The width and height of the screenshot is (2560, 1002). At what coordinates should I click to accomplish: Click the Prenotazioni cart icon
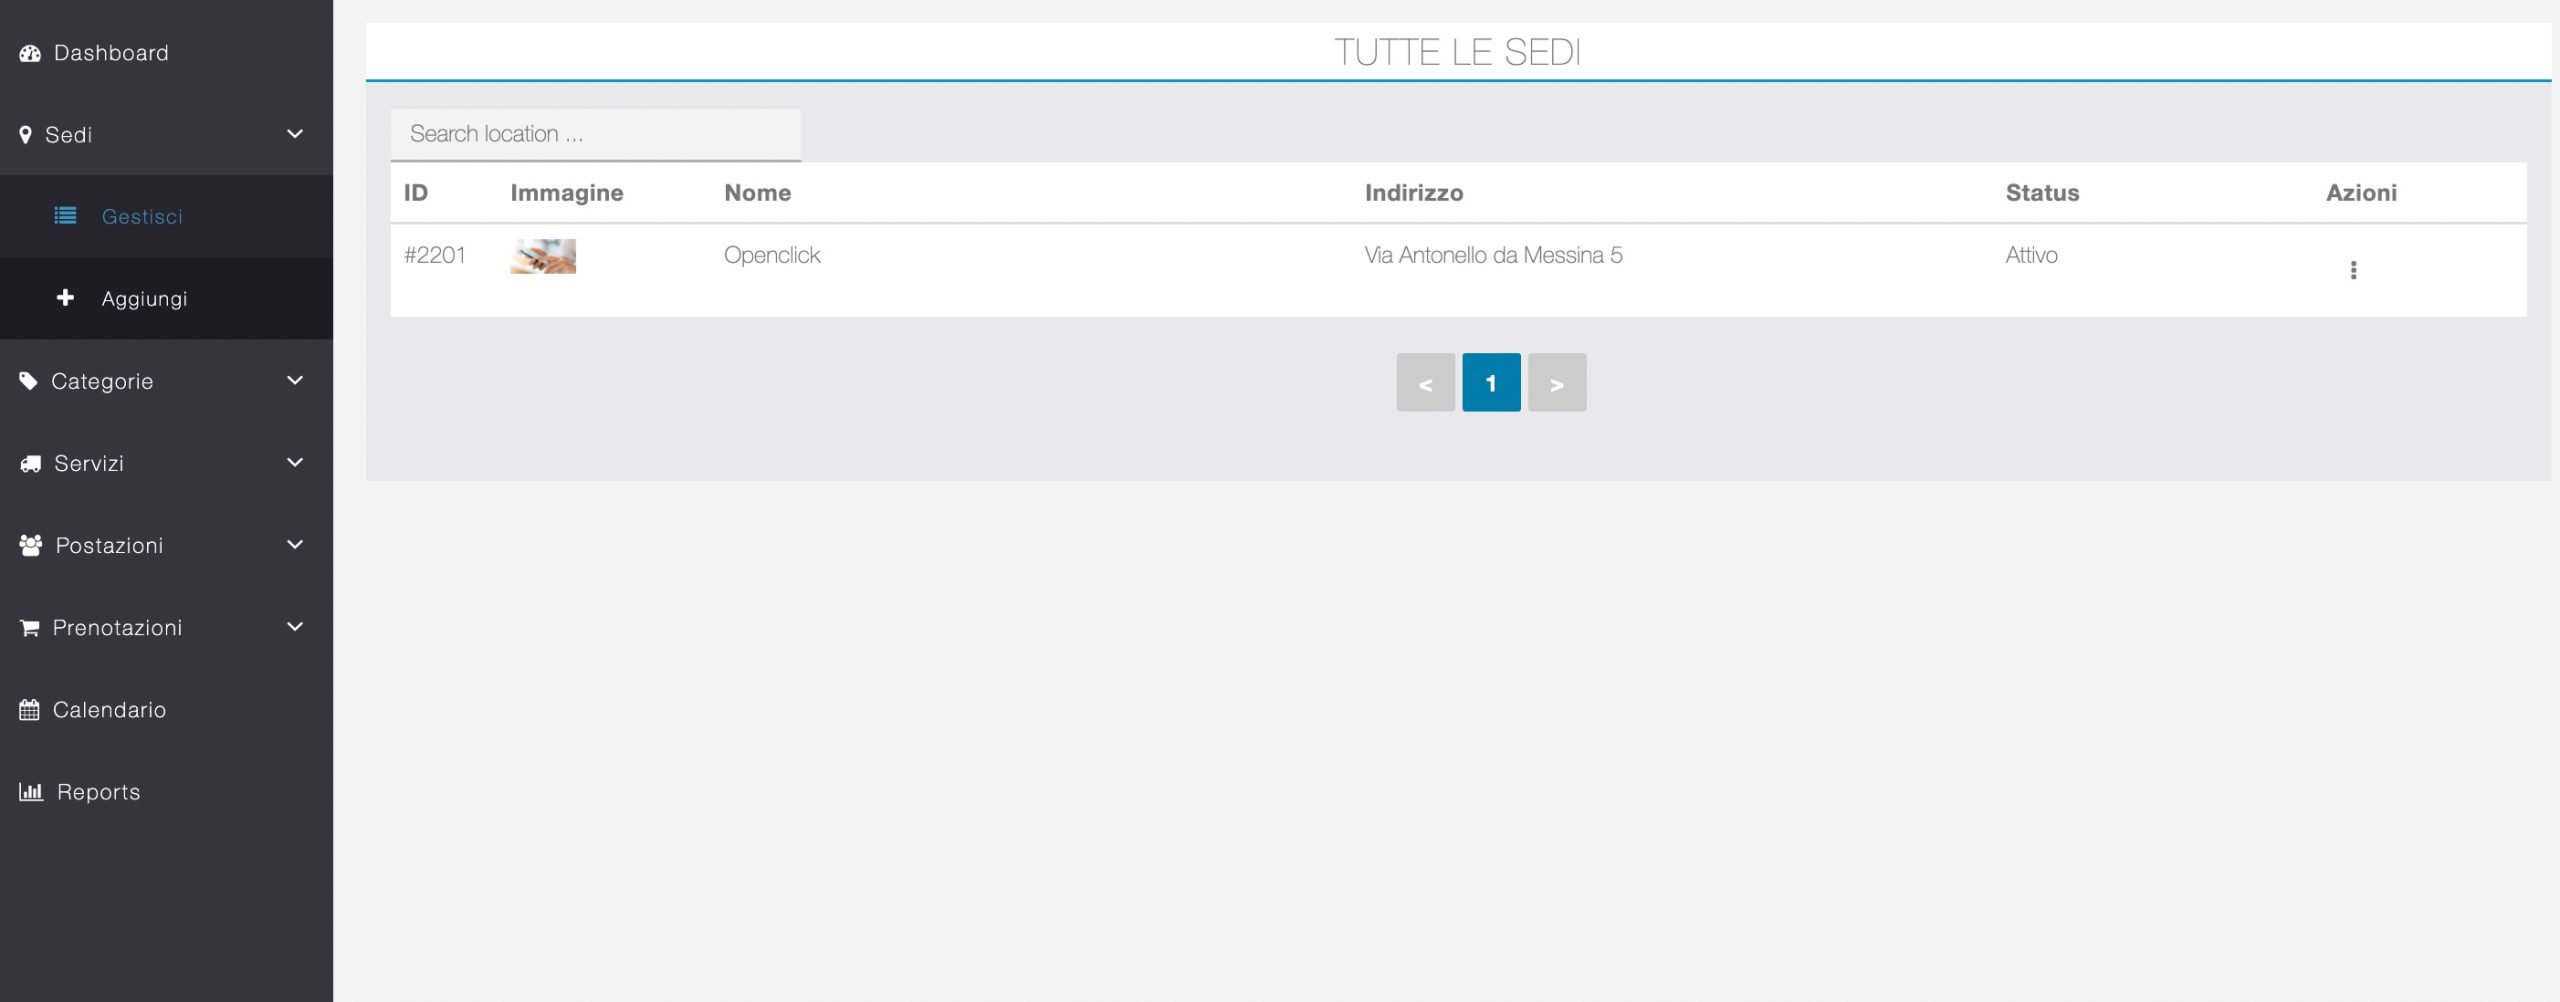(x=30, y=628)
